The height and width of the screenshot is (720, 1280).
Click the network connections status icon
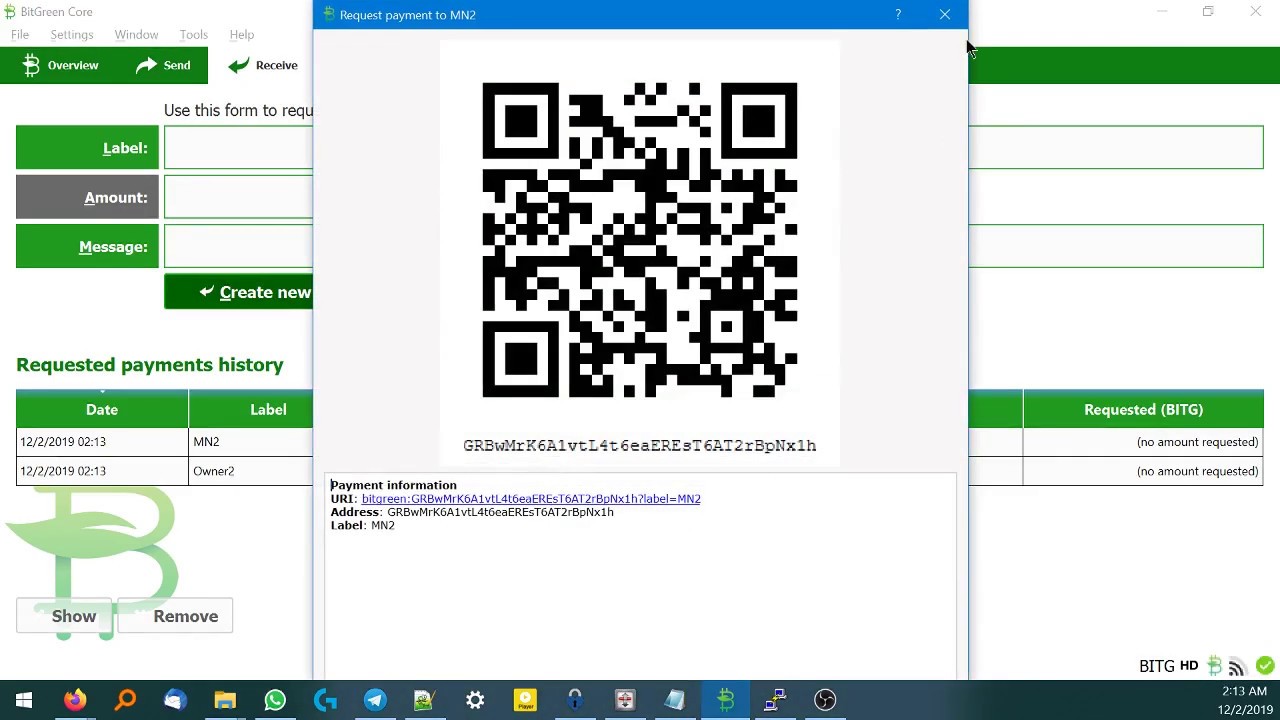[1237, 666]
